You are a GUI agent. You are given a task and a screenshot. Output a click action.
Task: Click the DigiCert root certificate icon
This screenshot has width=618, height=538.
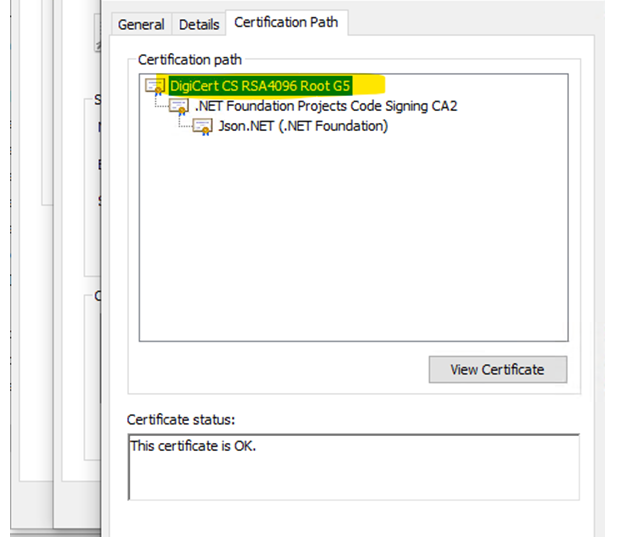pos(155,86)
